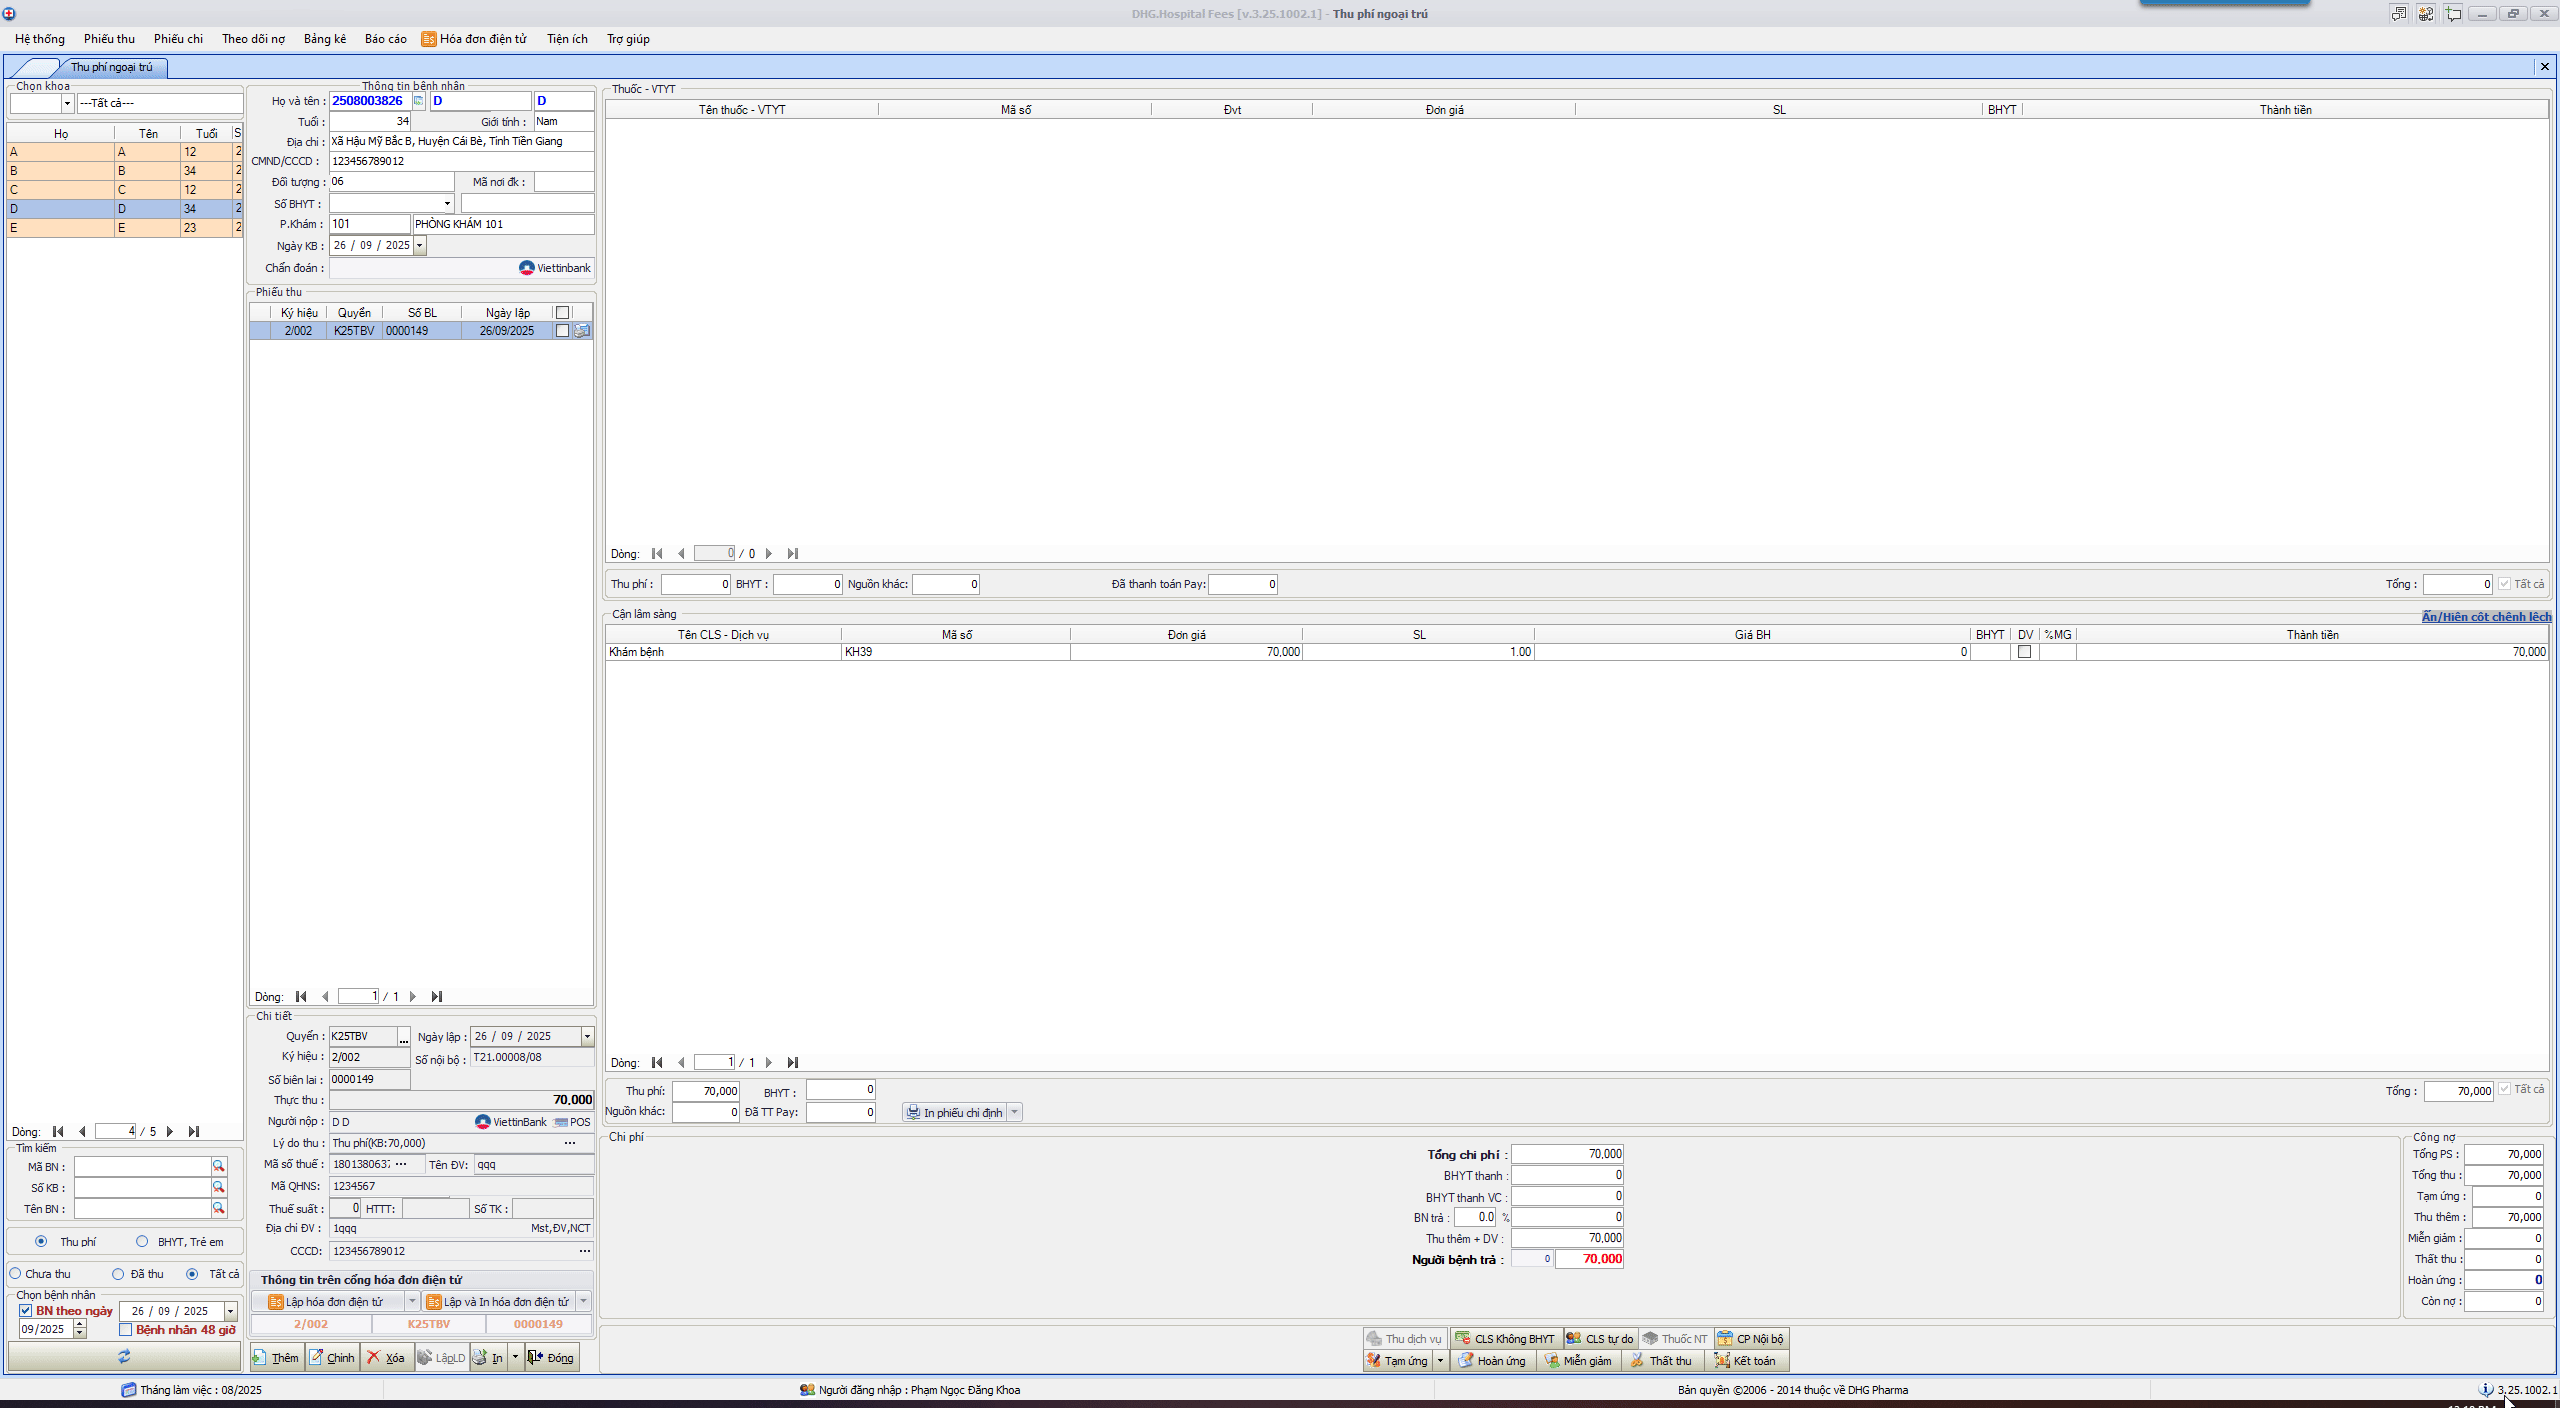The image size is (2560, 1408).
Task: Click the Ẩn/Hiện cột chênh lệch link
Action: (2485, 616)
